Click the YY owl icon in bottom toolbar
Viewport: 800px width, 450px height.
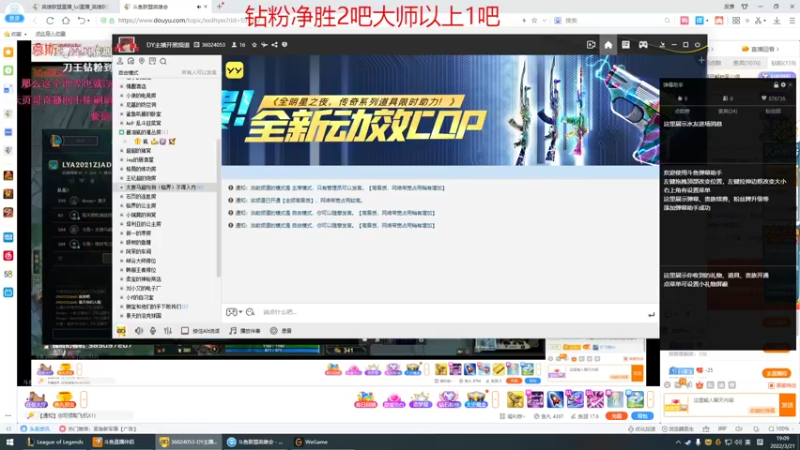click(121, 331)
